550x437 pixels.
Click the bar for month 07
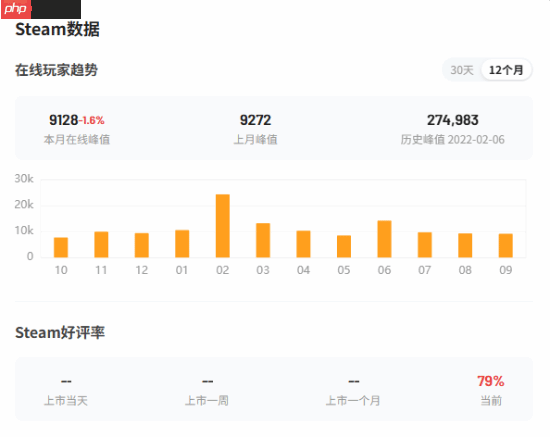pos(425,245)
